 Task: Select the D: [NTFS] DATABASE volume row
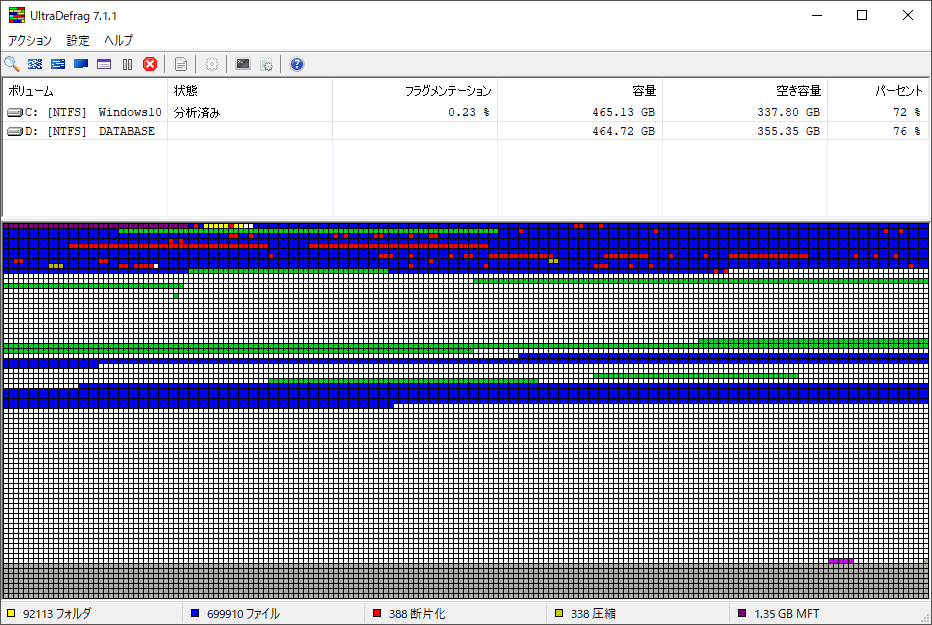click(466, 131)
